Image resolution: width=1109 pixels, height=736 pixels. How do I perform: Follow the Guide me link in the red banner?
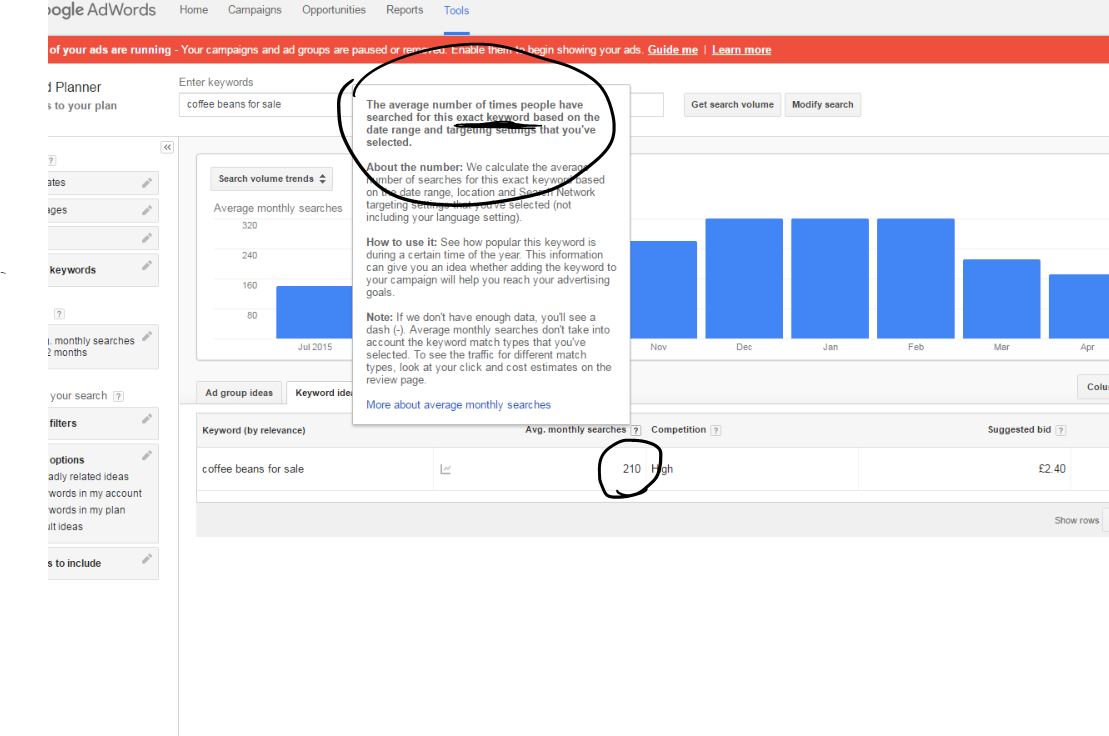tap(673, 49)
